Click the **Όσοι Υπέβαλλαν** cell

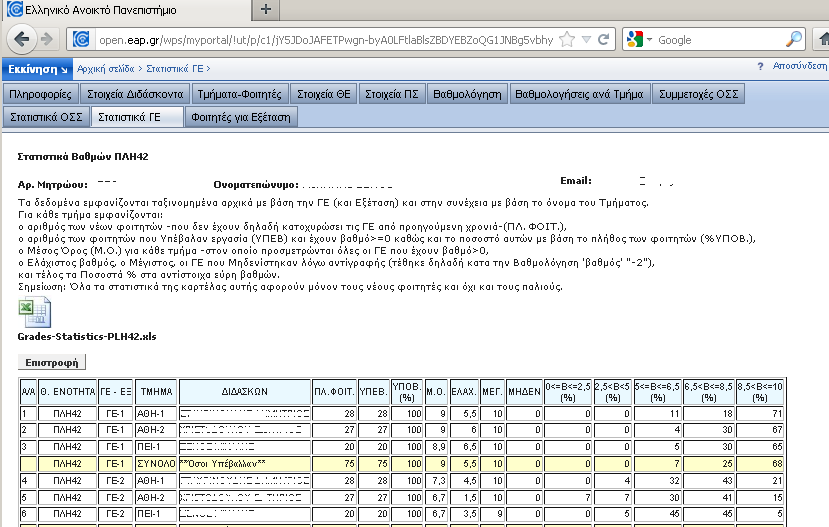pyautogui.click(x=245, y=464)
